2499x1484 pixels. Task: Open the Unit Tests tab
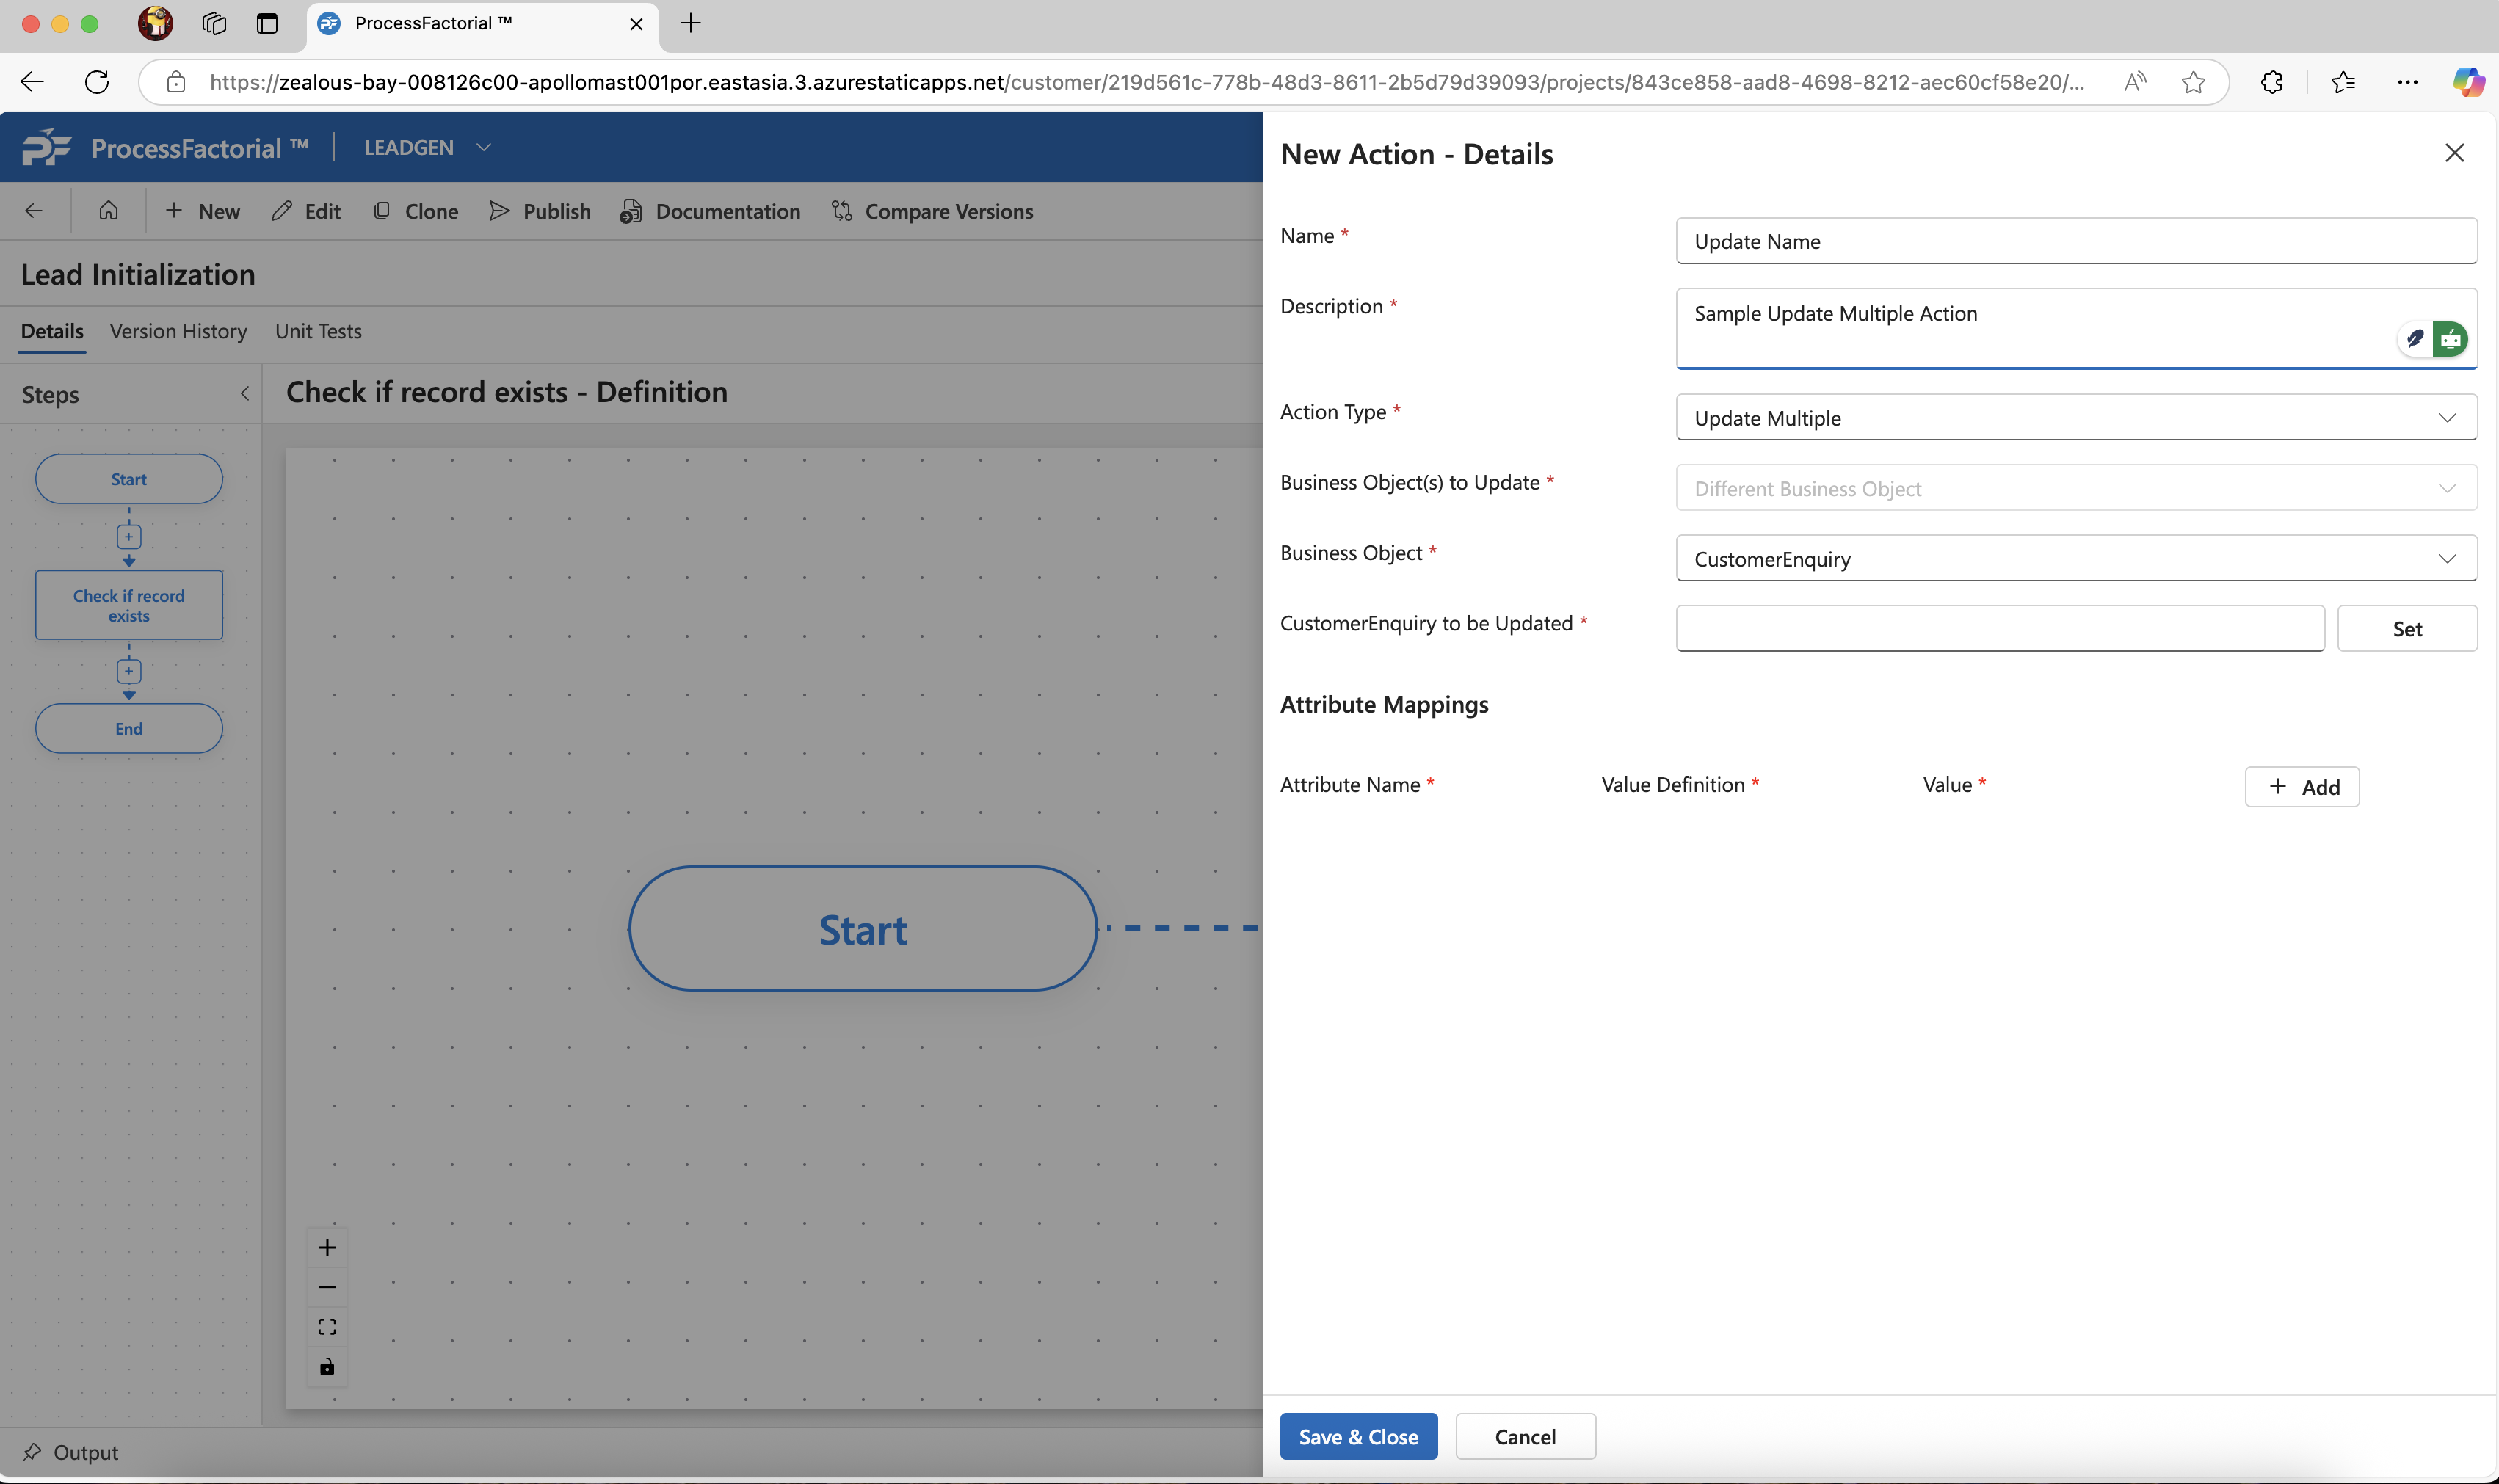318,331
